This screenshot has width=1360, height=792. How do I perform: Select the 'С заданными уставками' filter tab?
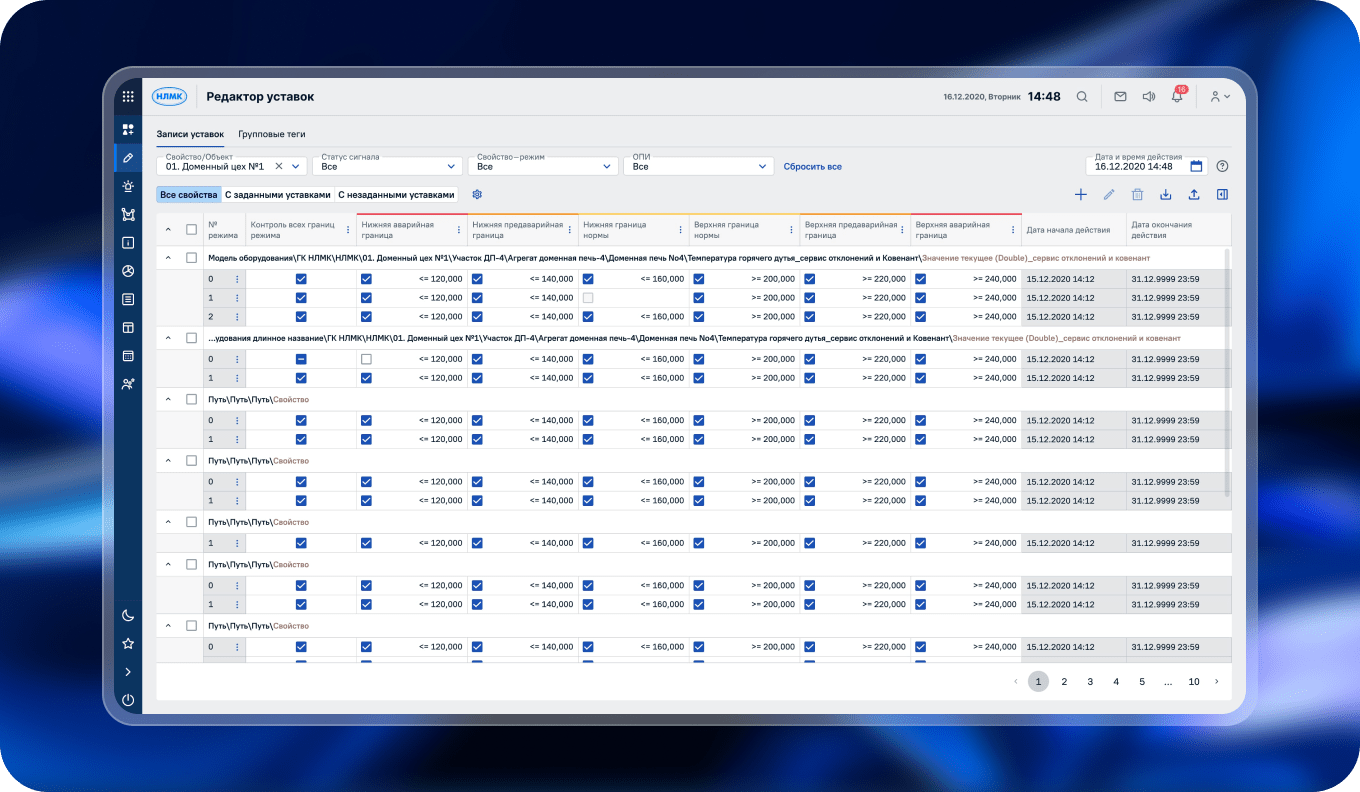click(277, 195)
